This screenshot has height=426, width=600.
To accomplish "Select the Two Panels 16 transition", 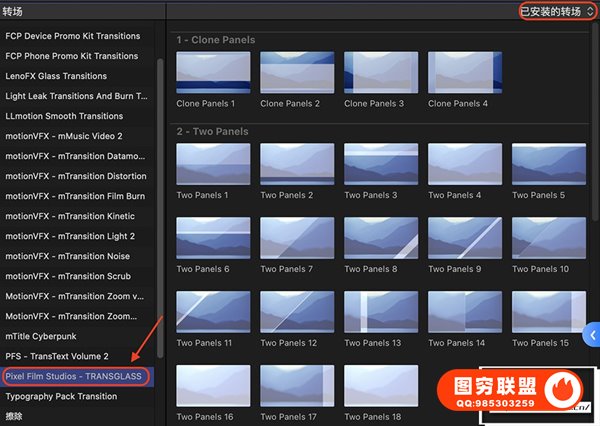I will coord(213,386).
